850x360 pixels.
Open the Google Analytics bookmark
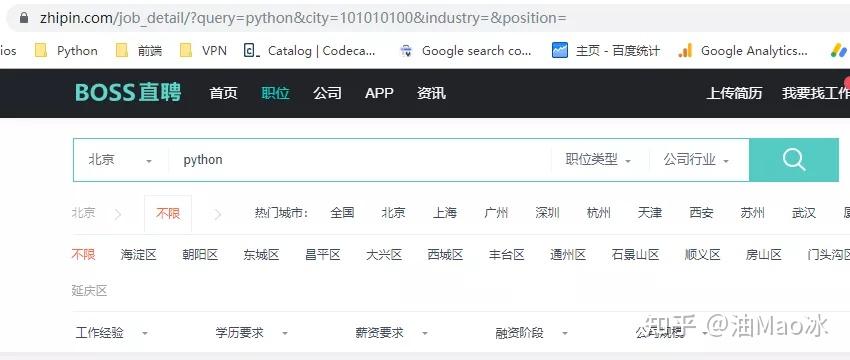coord(743,51)
